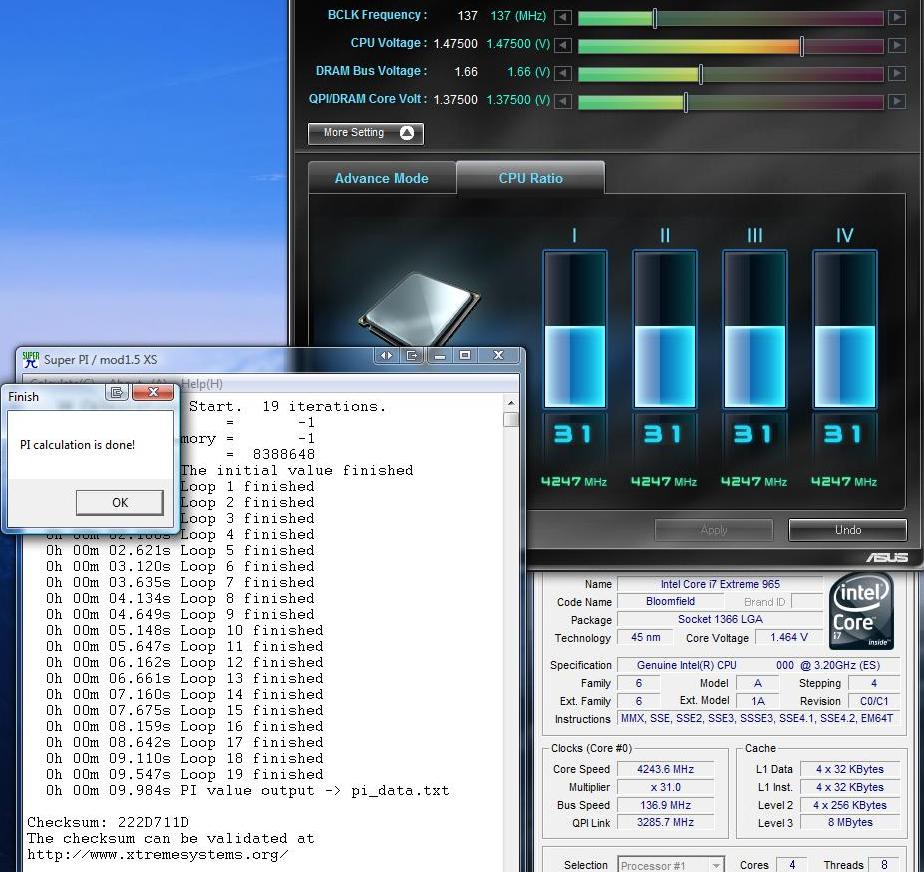The image size is (924, 872).
Task: Close the Finish dialog
Action: [x=153, y=392]
